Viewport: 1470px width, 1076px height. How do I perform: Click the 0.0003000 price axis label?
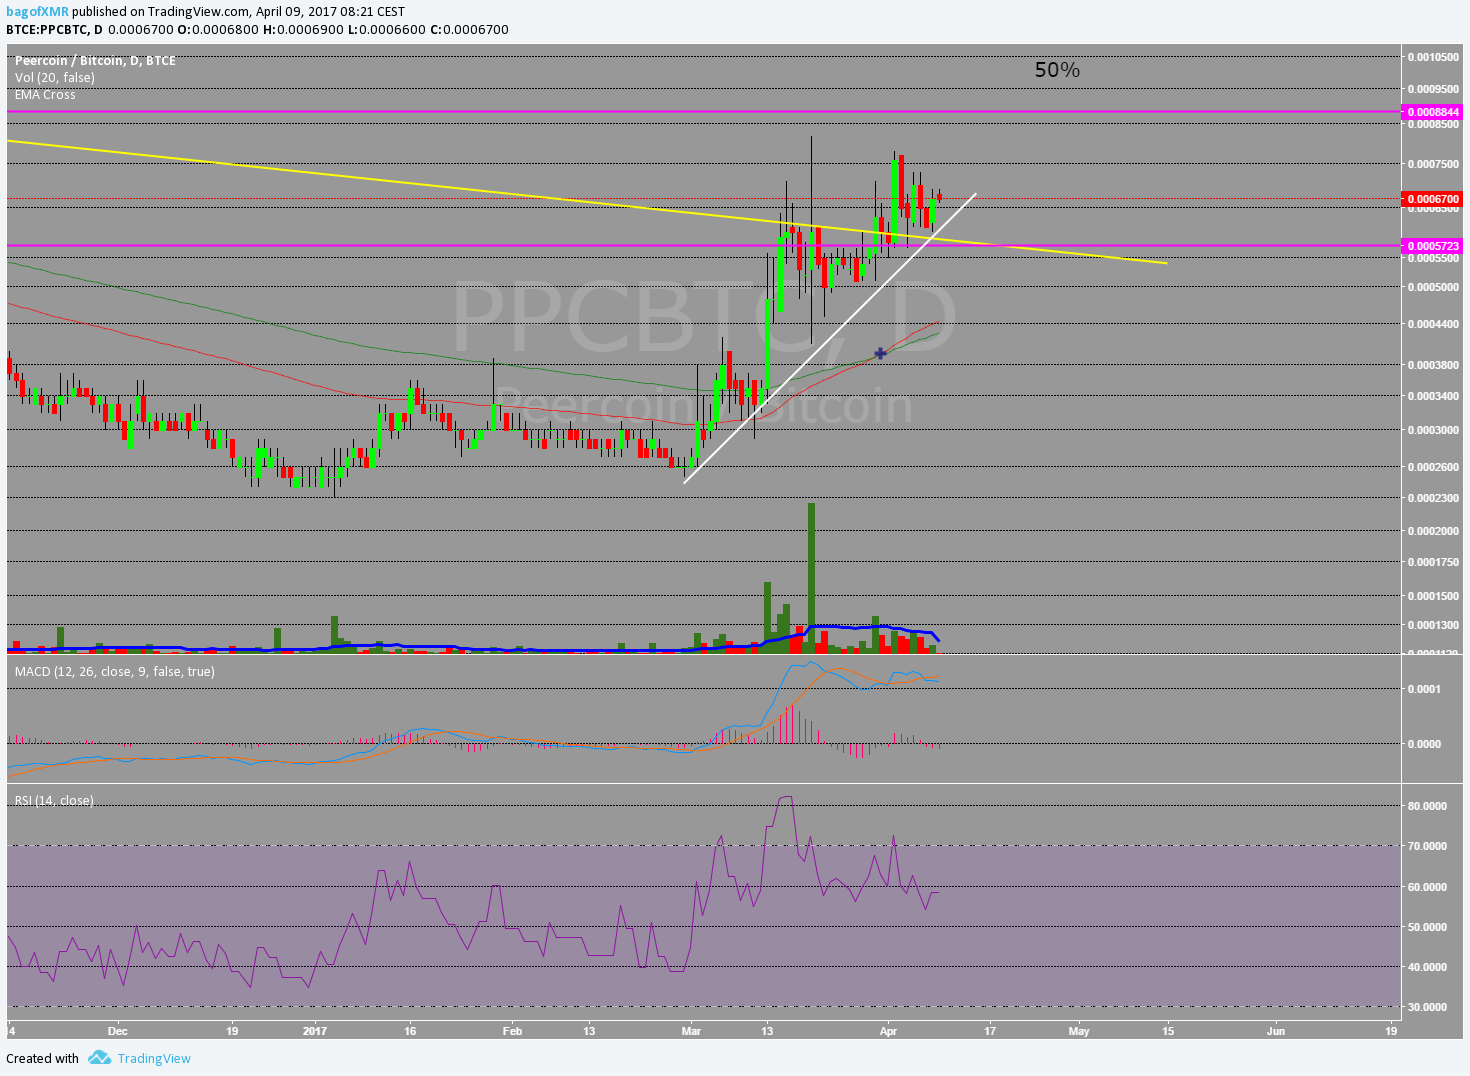[1433, 431]
